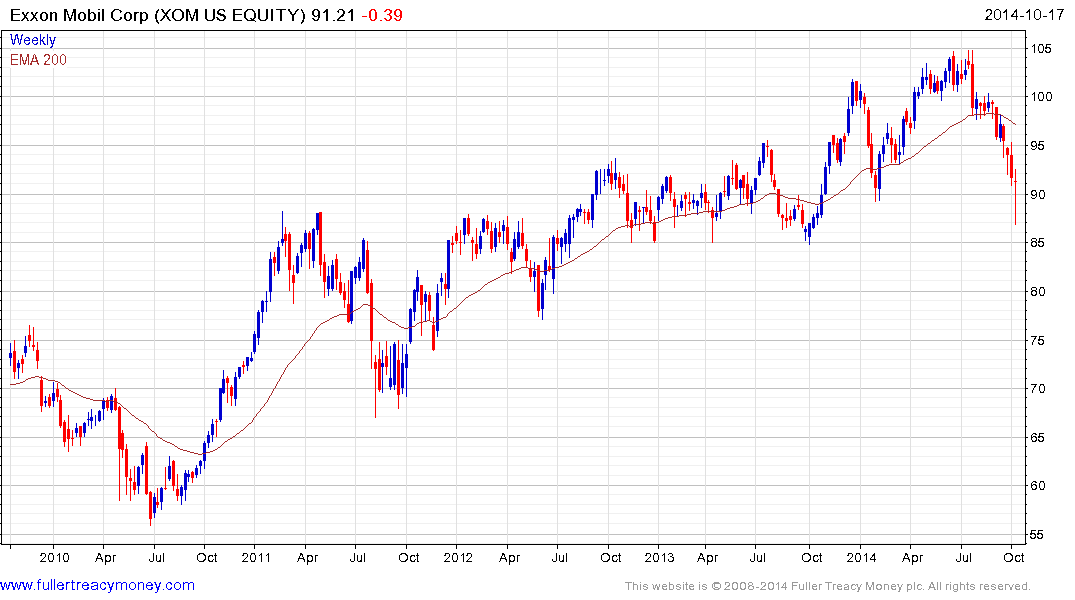The height and width of the screenshot is (600, 1075).
Task: Click the 100 price axis label
Action: click(x=1041, y=97)
